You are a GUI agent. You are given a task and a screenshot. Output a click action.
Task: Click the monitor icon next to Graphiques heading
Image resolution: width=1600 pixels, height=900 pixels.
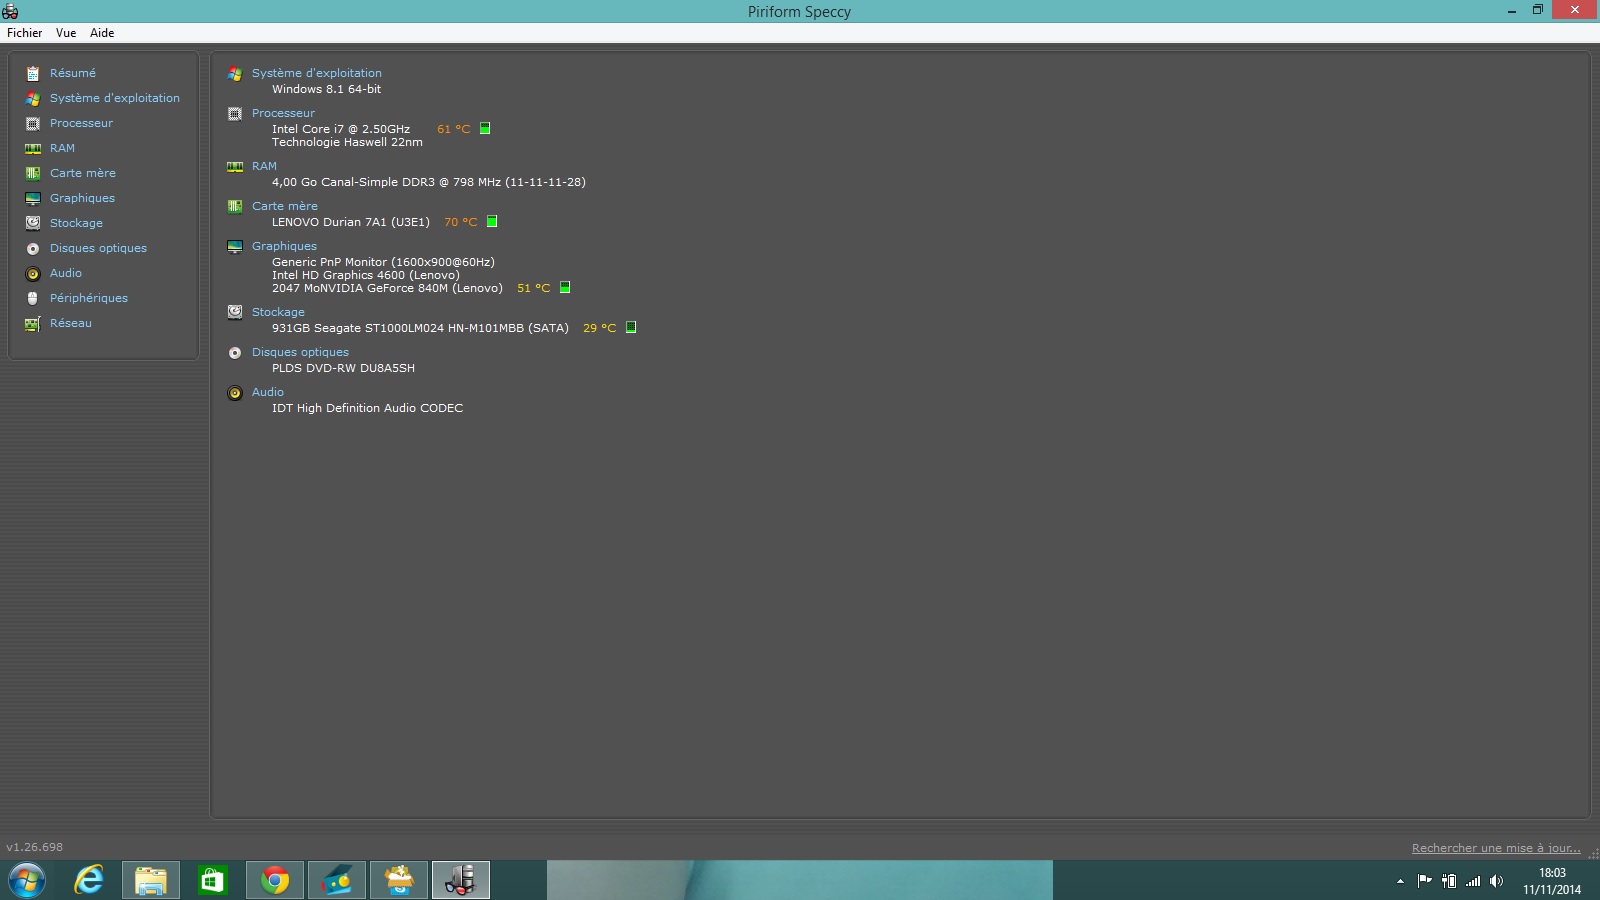click(235, 246)
